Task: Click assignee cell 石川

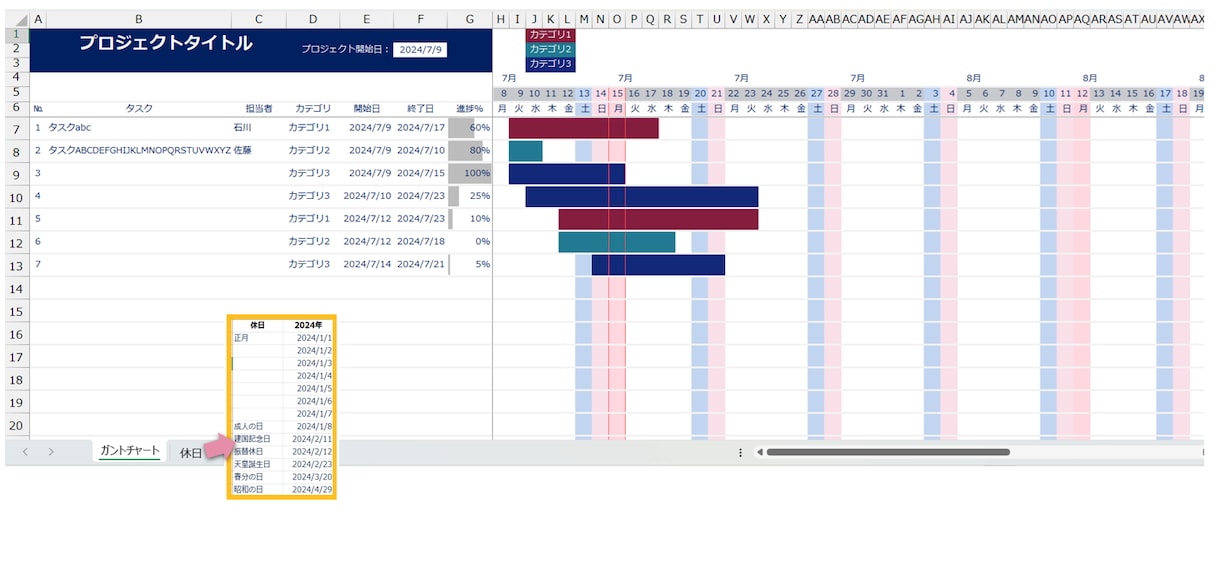Action: tap(259, 128)
